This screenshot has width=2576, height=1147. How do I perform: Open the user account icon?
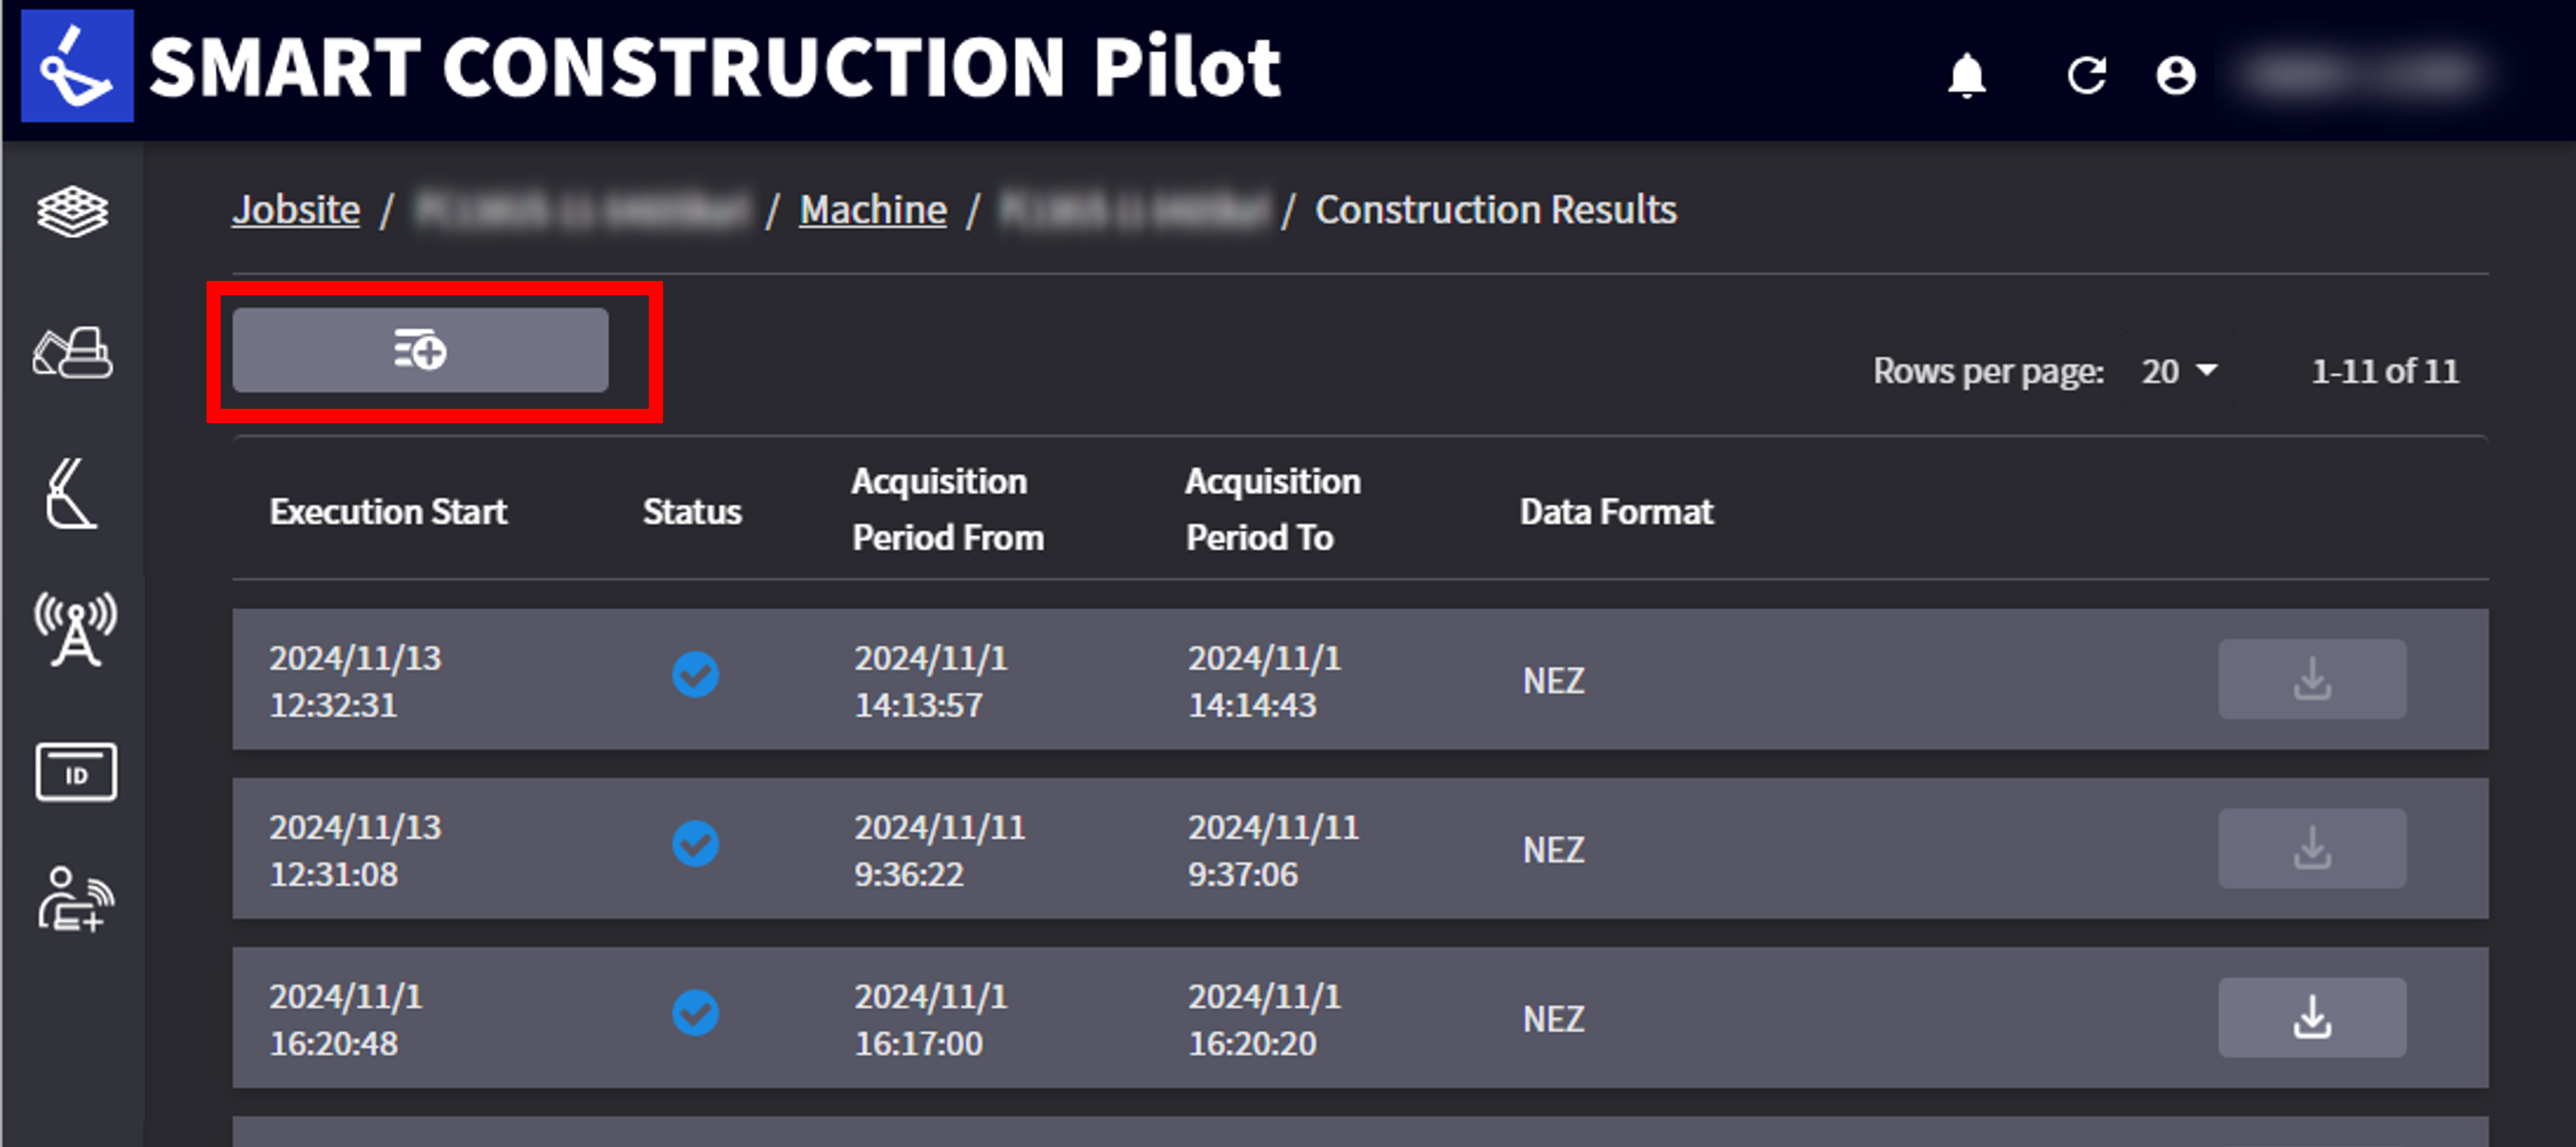(x=2175, y=75)
